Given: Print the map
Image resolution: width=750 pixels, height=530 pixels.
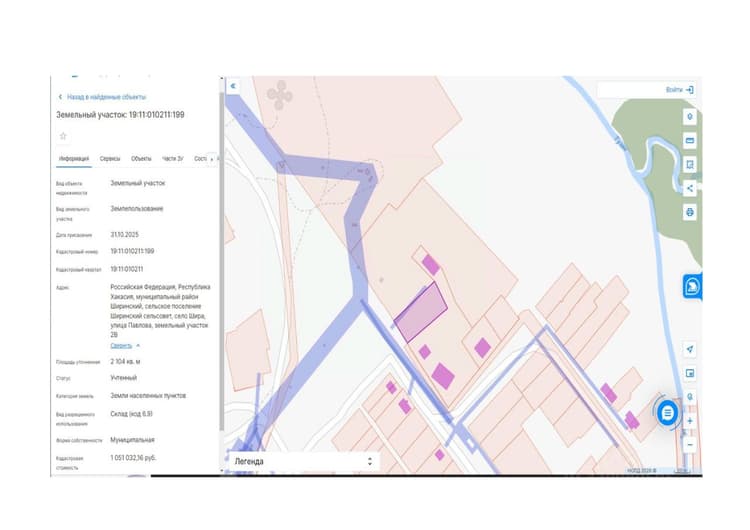Looking at the screenshot, I should point(690,212).
